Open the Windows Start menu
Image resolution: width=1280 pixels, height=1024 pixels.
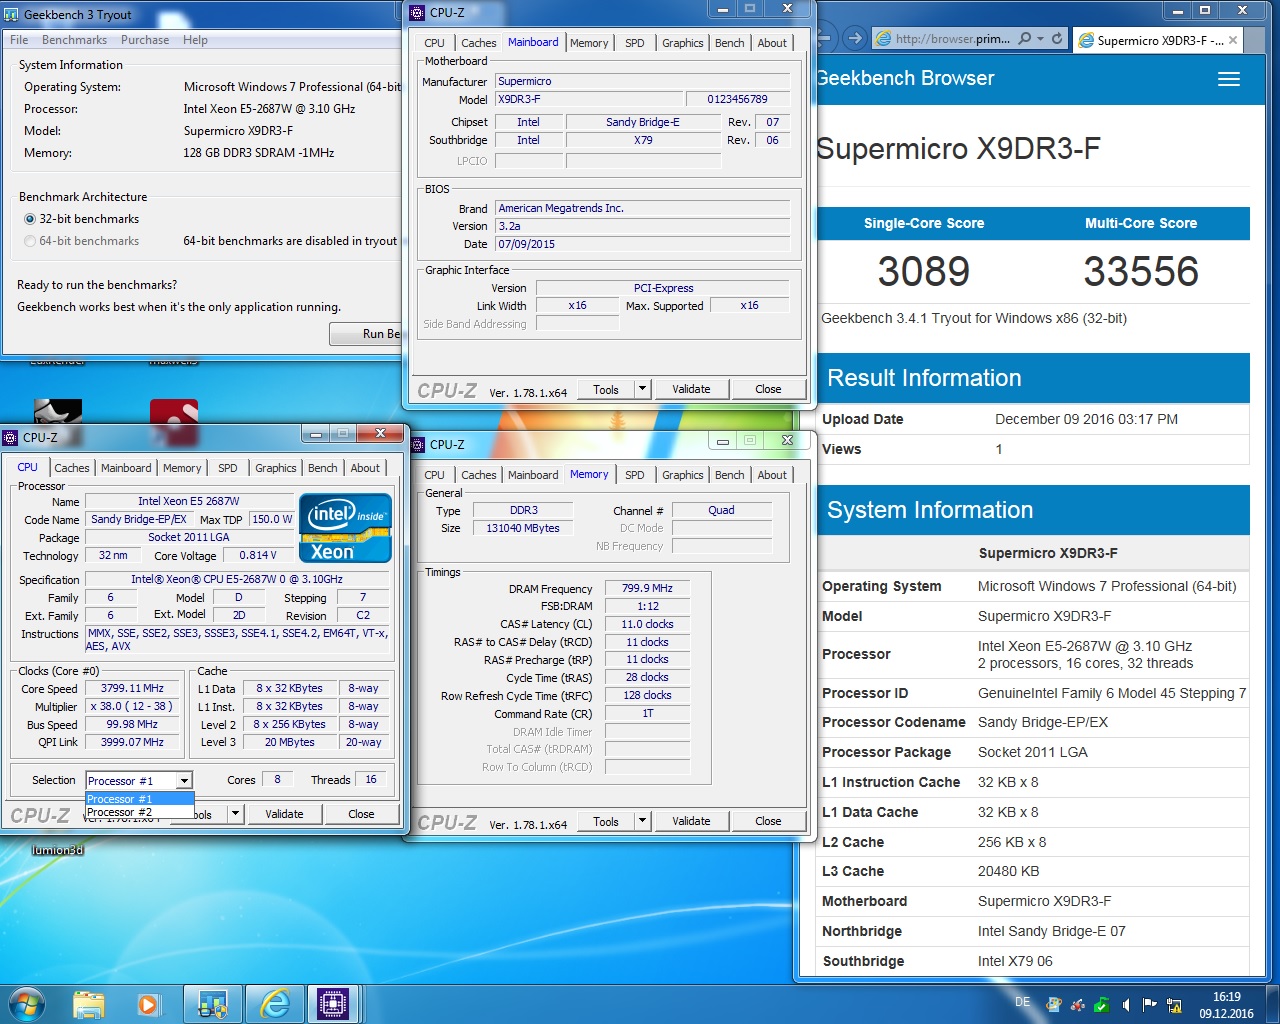click(x=26, y=1003)
